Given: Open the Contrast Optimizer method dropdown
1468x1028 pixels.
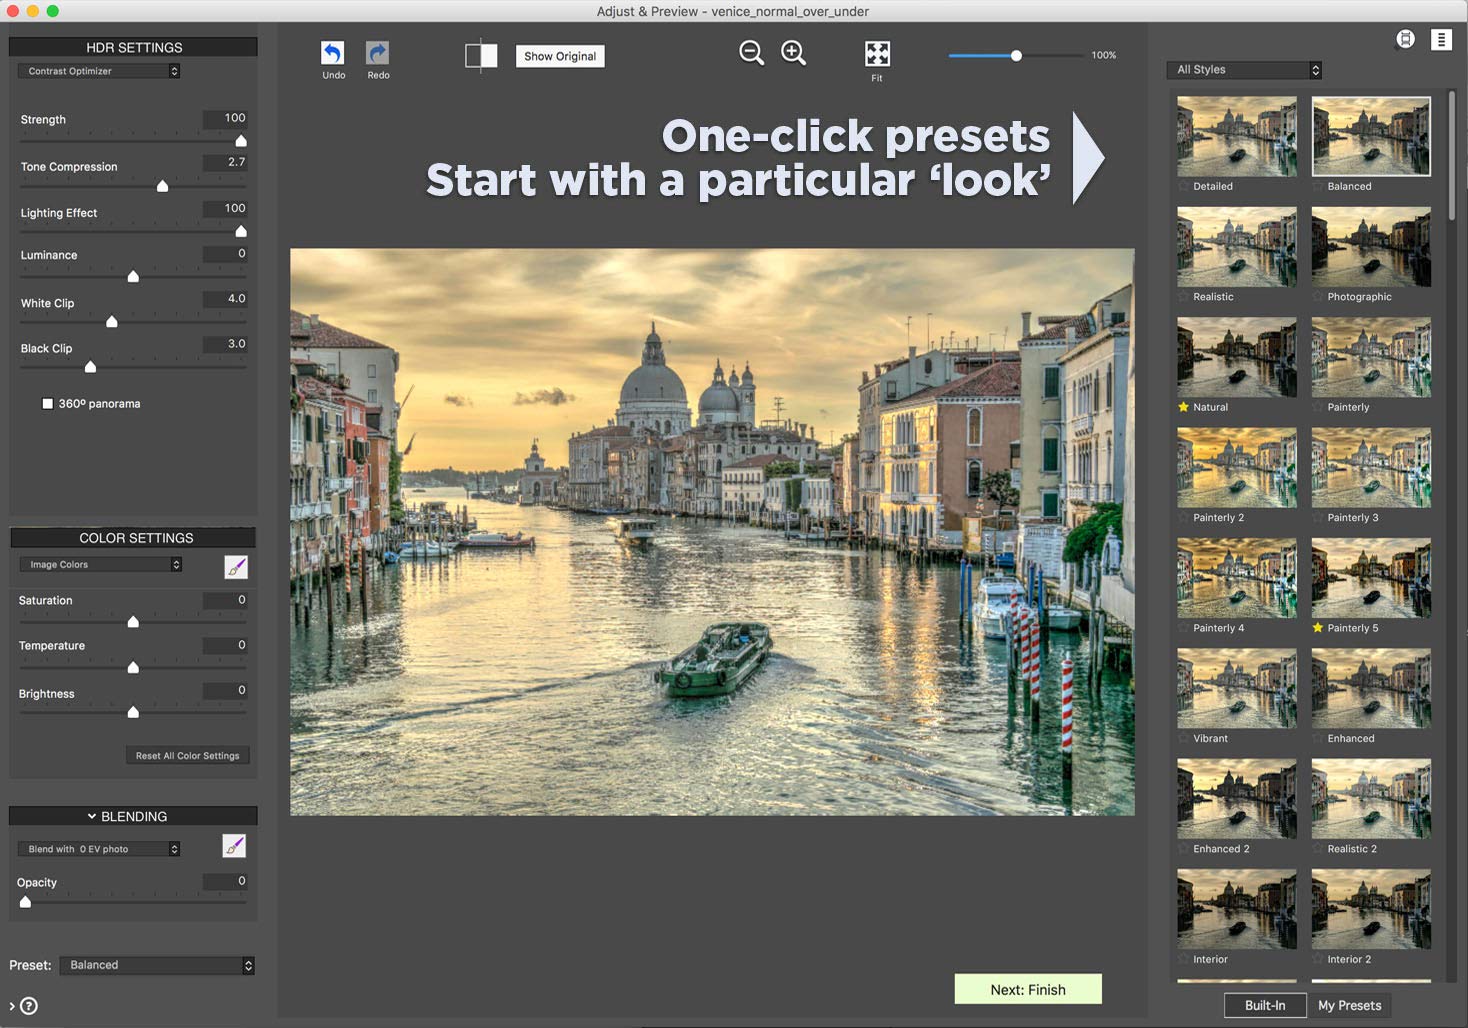Looking at the screenshot, I should pyautogui.click(x=99, y=71).
